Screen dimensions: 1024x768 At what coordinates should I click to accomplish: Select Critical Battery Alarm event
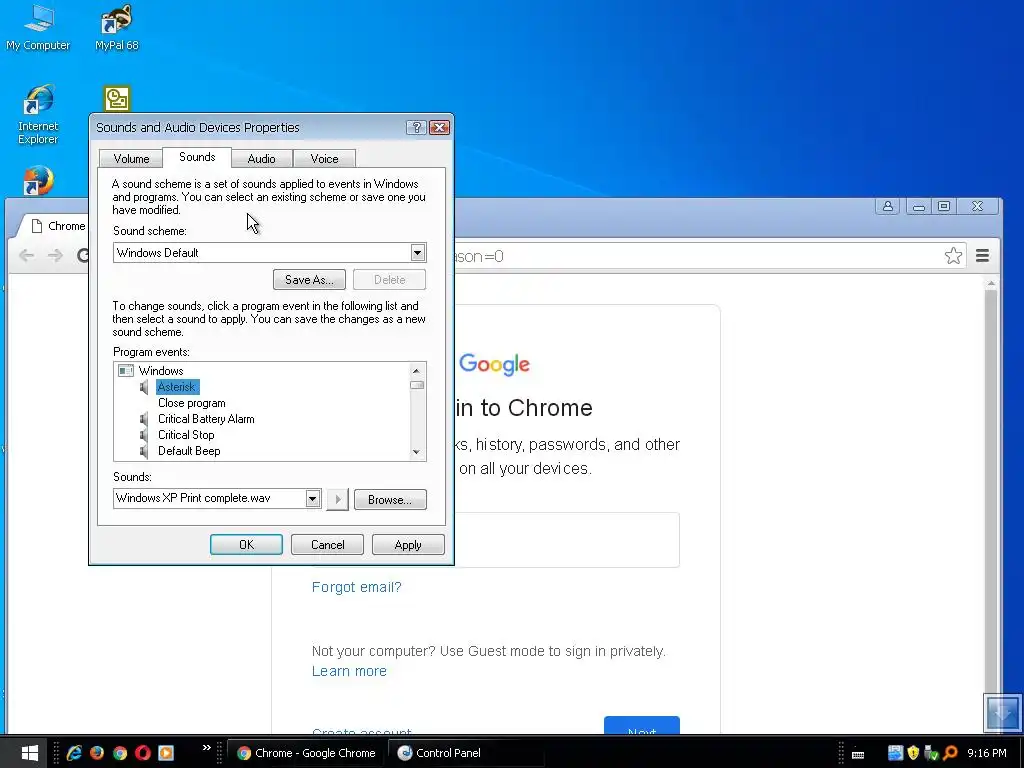coord(206,419)
